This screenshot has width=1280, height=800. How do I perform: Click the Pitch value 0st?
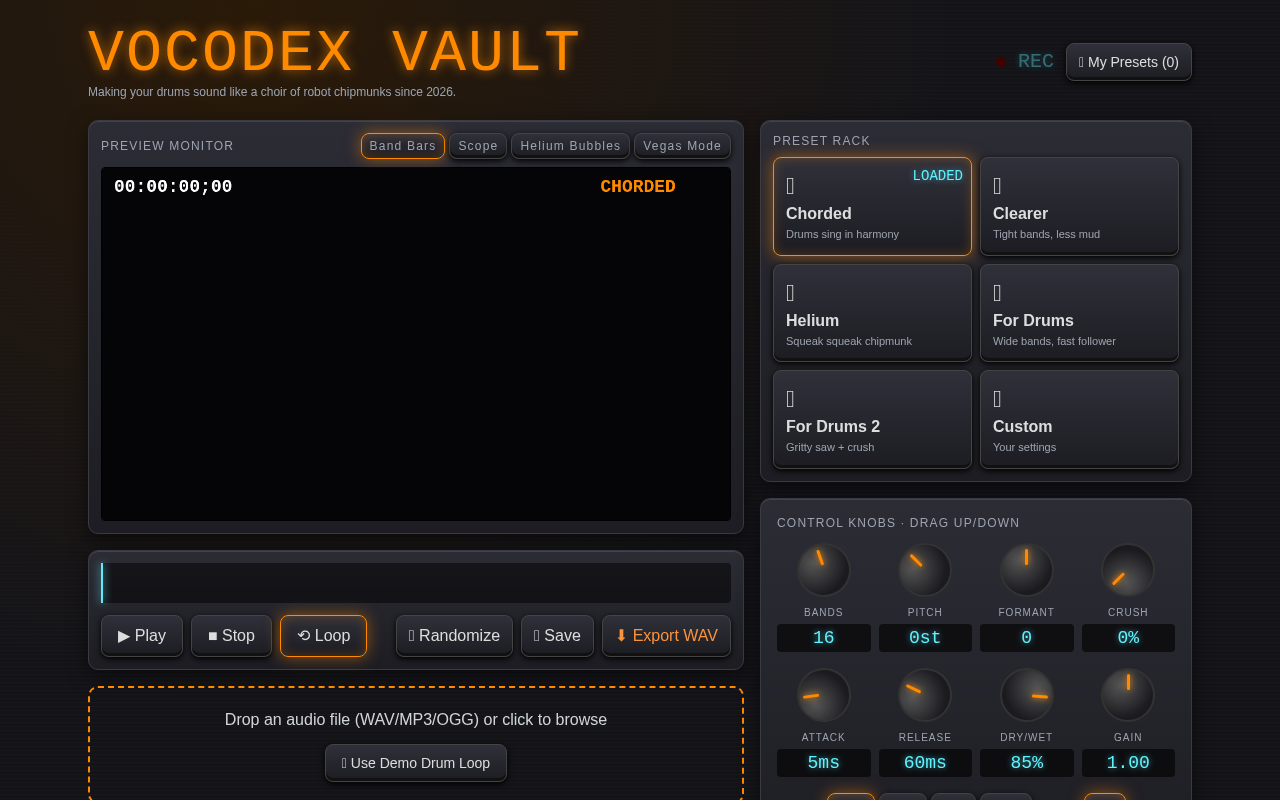[925, 638]
